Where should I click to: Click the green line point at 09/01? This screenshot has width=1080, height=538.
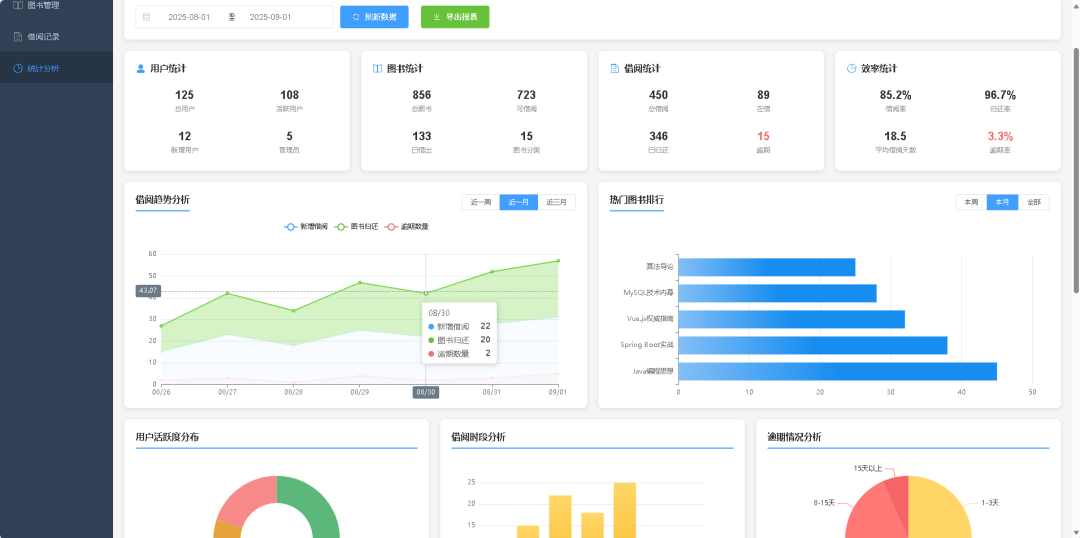click(558, 261)
